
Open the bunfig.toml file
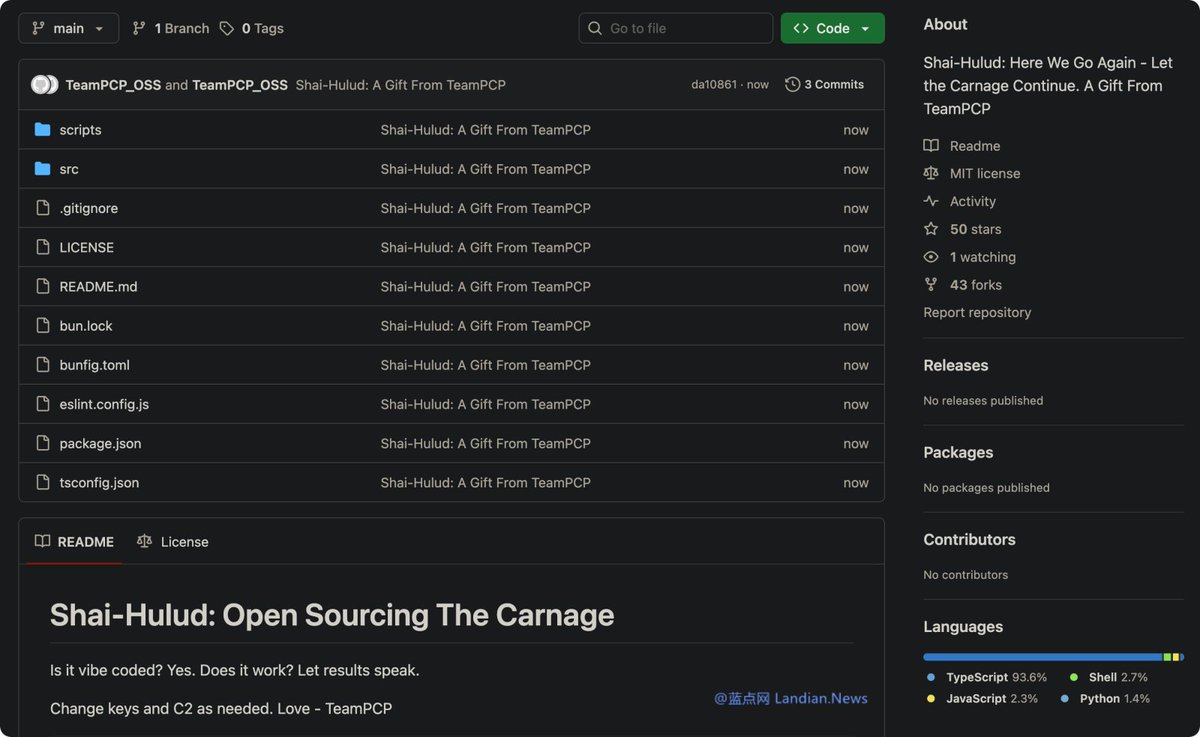pos(94,365)
